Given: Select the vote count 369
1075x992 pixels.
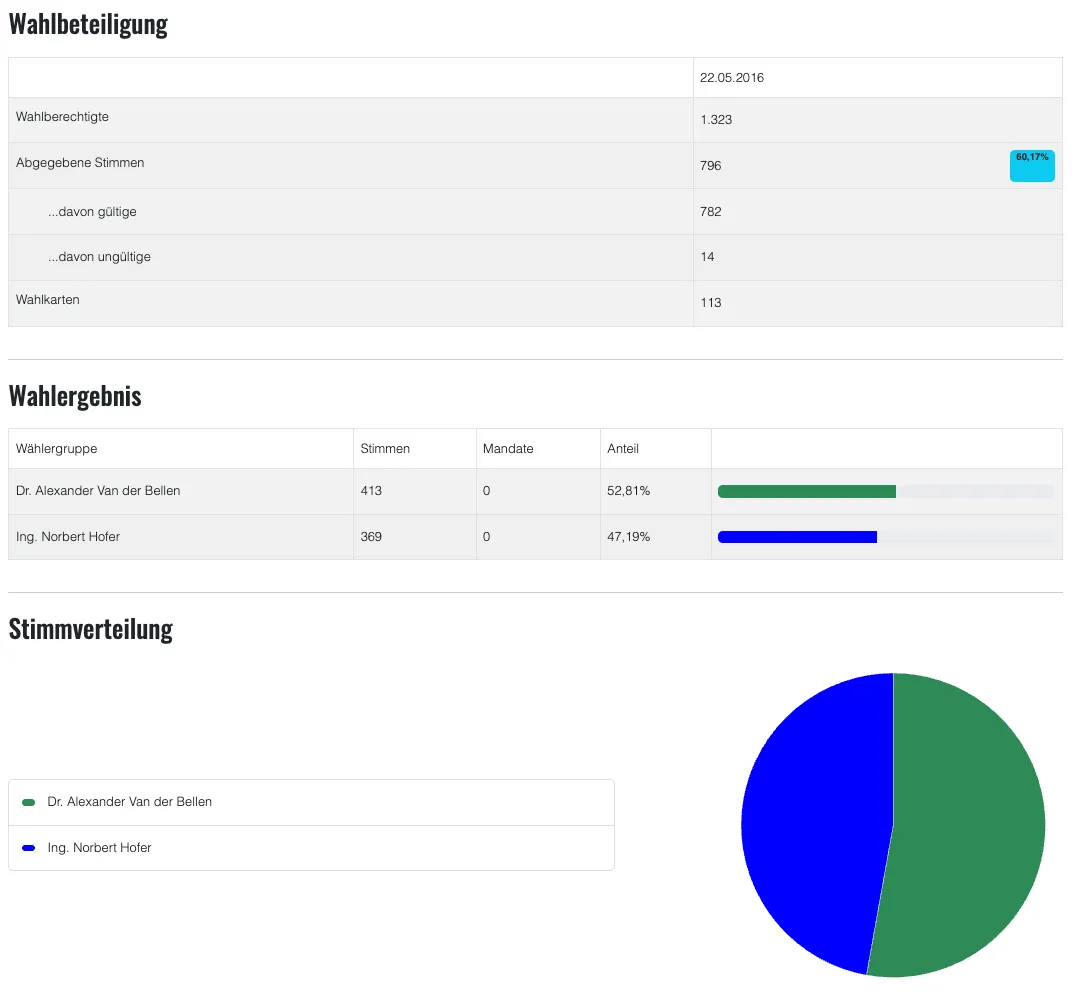Looking at the screenshot, I should [x=371, y=537].
